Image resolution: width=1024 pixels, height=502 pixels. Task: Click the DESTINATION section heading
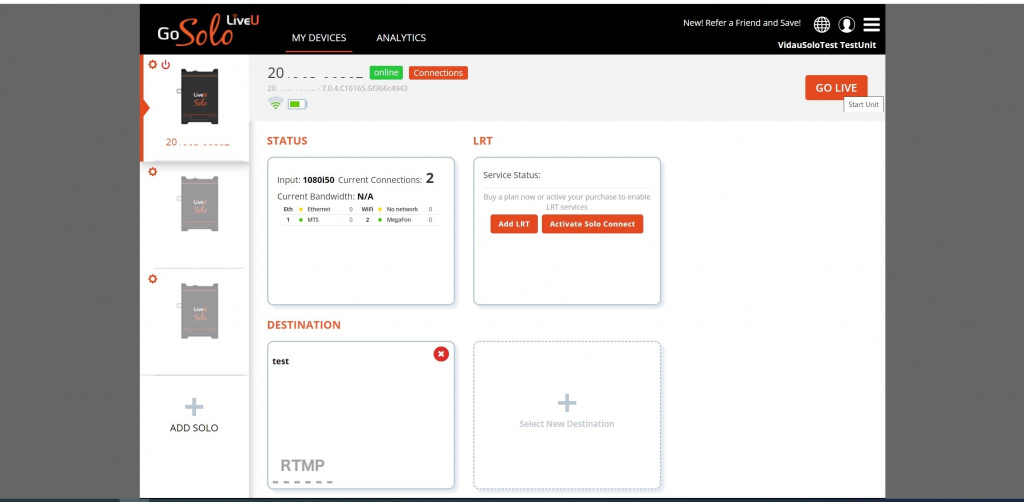coord(304,325)
